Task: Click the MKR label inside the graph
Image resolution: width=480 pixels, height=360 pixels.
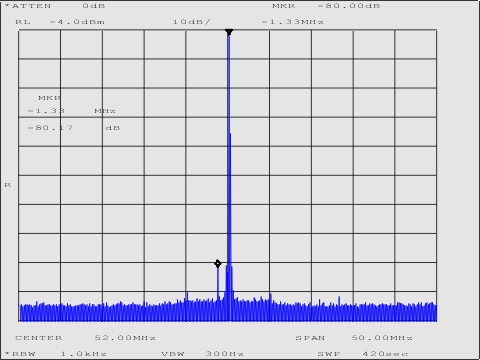Action: click(x=50, y=98)
